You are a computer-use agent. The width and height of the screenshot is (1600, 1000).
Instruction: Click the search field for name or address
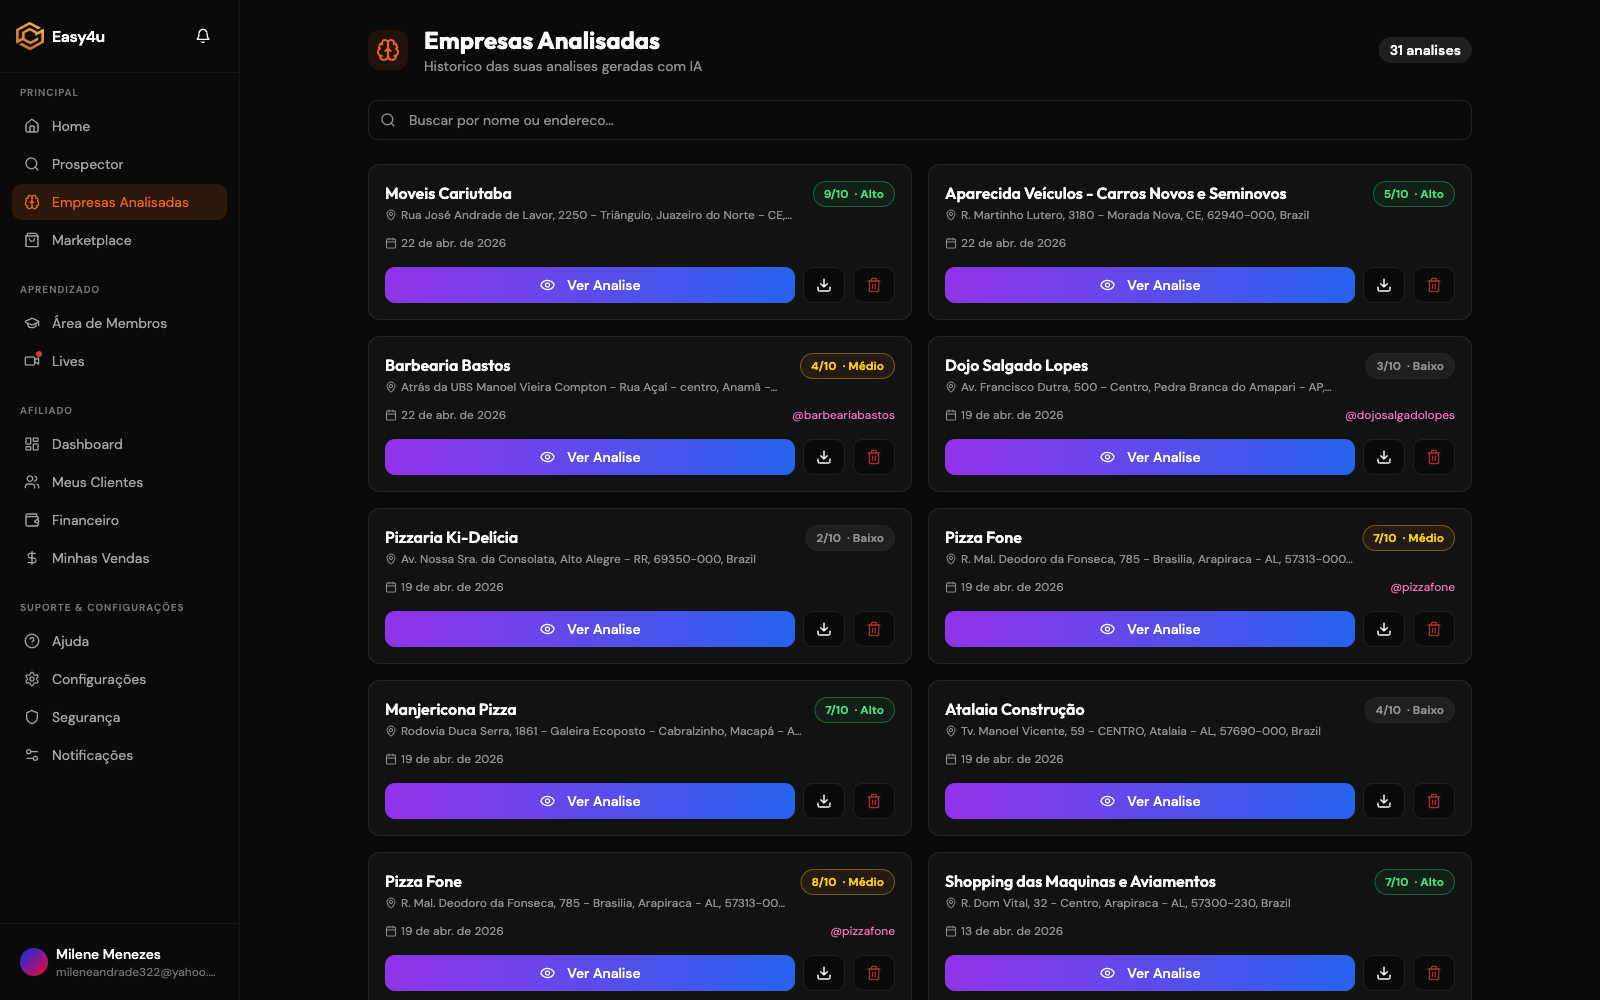pos(920,120)
